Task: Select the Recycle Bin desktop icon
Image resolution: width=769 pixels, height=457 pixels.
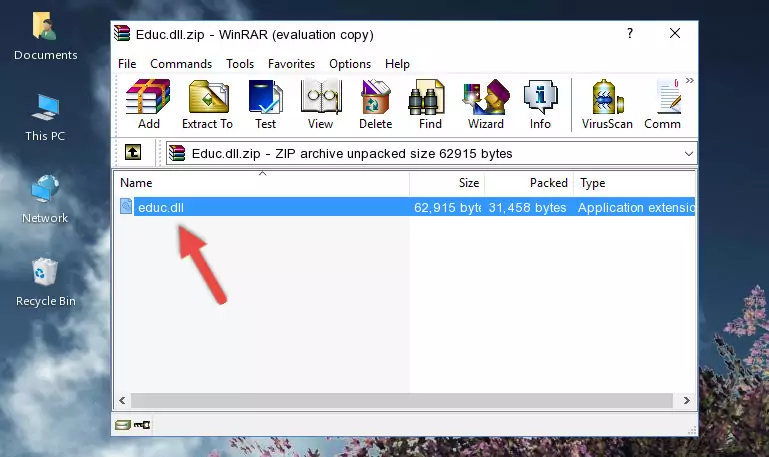Action: [x=46, y=282]
